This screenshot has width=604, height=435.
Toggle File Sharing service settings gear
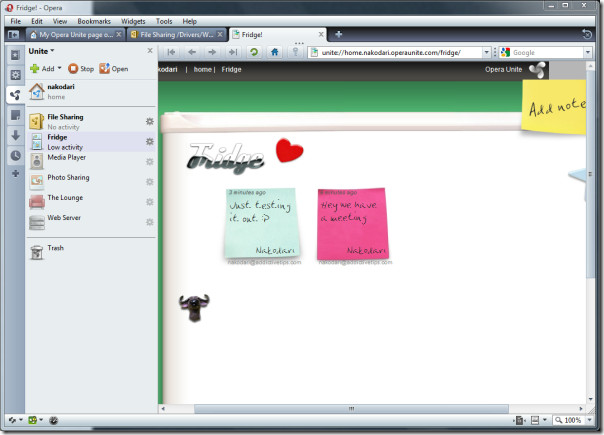click(x=149, y=121)
